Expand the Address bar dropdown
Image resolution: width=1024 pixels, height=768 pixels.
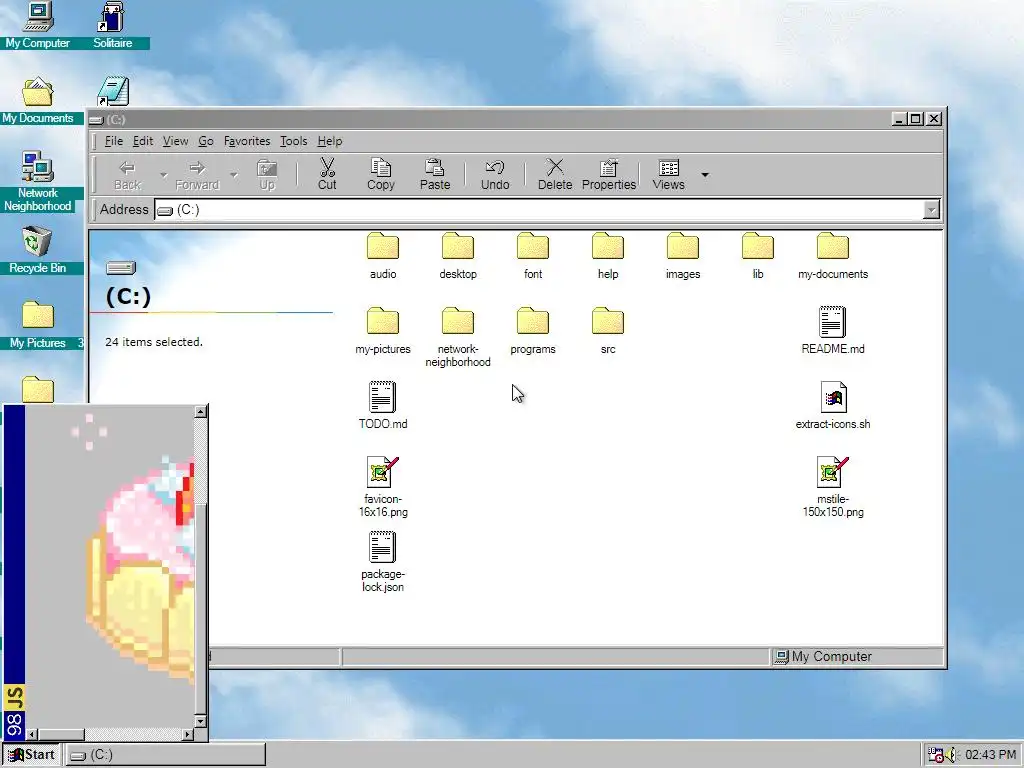(931, 210)
